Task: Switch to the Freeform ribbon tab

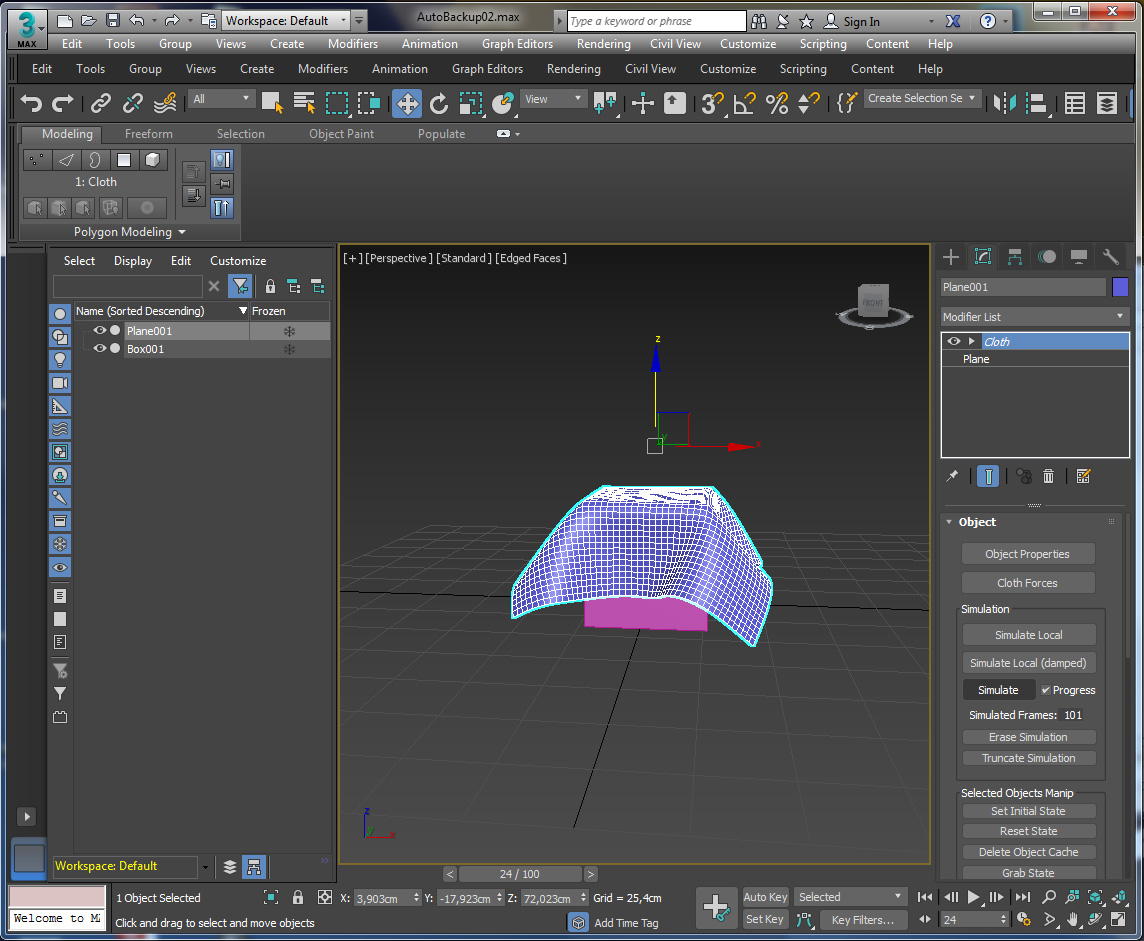Action: click(x=148, y=134)
